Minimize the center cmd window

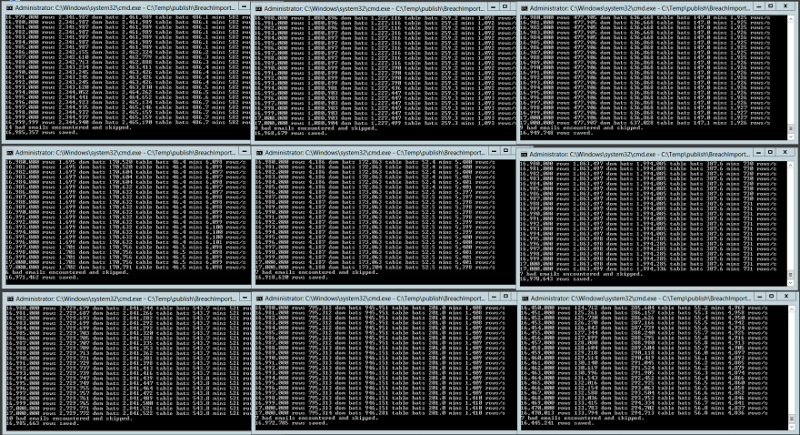[x=494, y=151]
